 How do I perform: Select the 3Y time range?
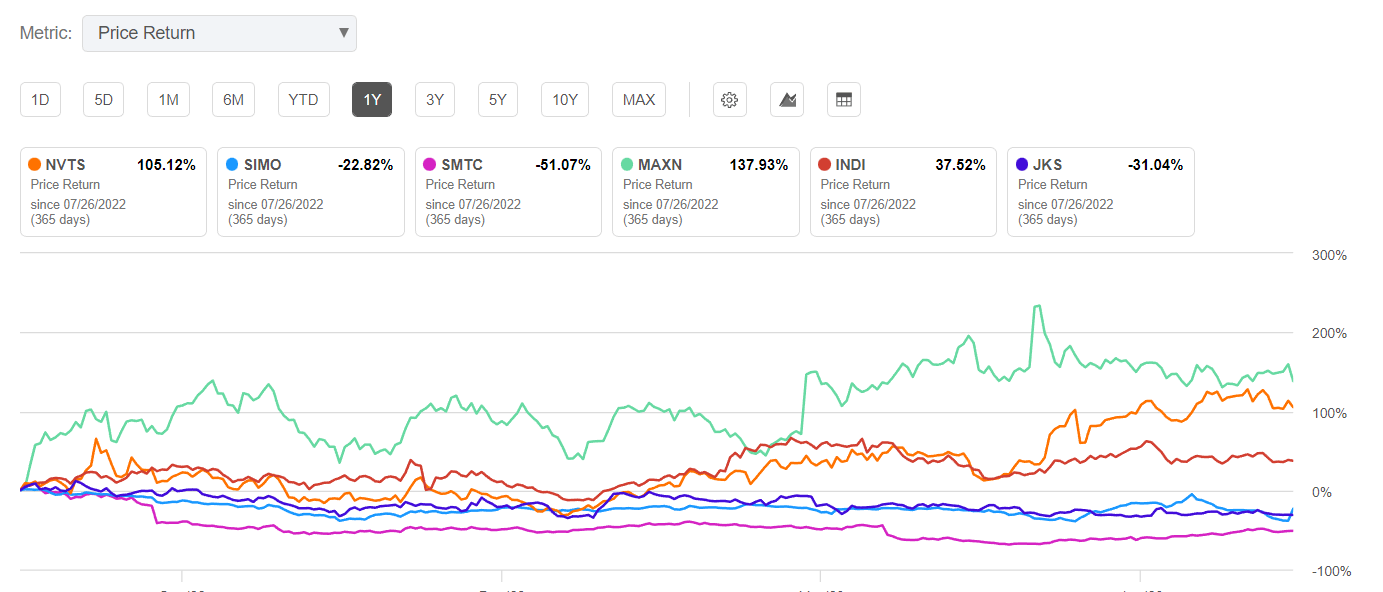point(434,99)
